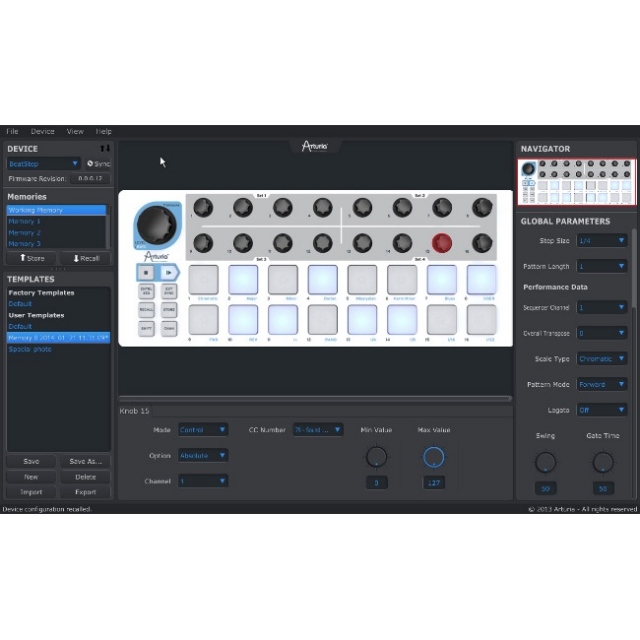The width and height of the screenshot is (640, 640).
Task: Open the knob Channel dropdown
Action: [203, 481]
